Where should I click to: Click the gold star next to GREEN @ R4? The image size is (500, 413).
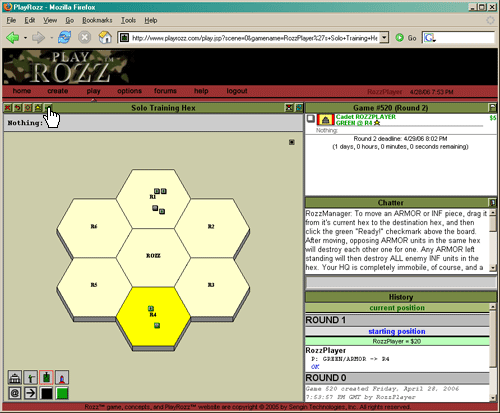[377, 123]
